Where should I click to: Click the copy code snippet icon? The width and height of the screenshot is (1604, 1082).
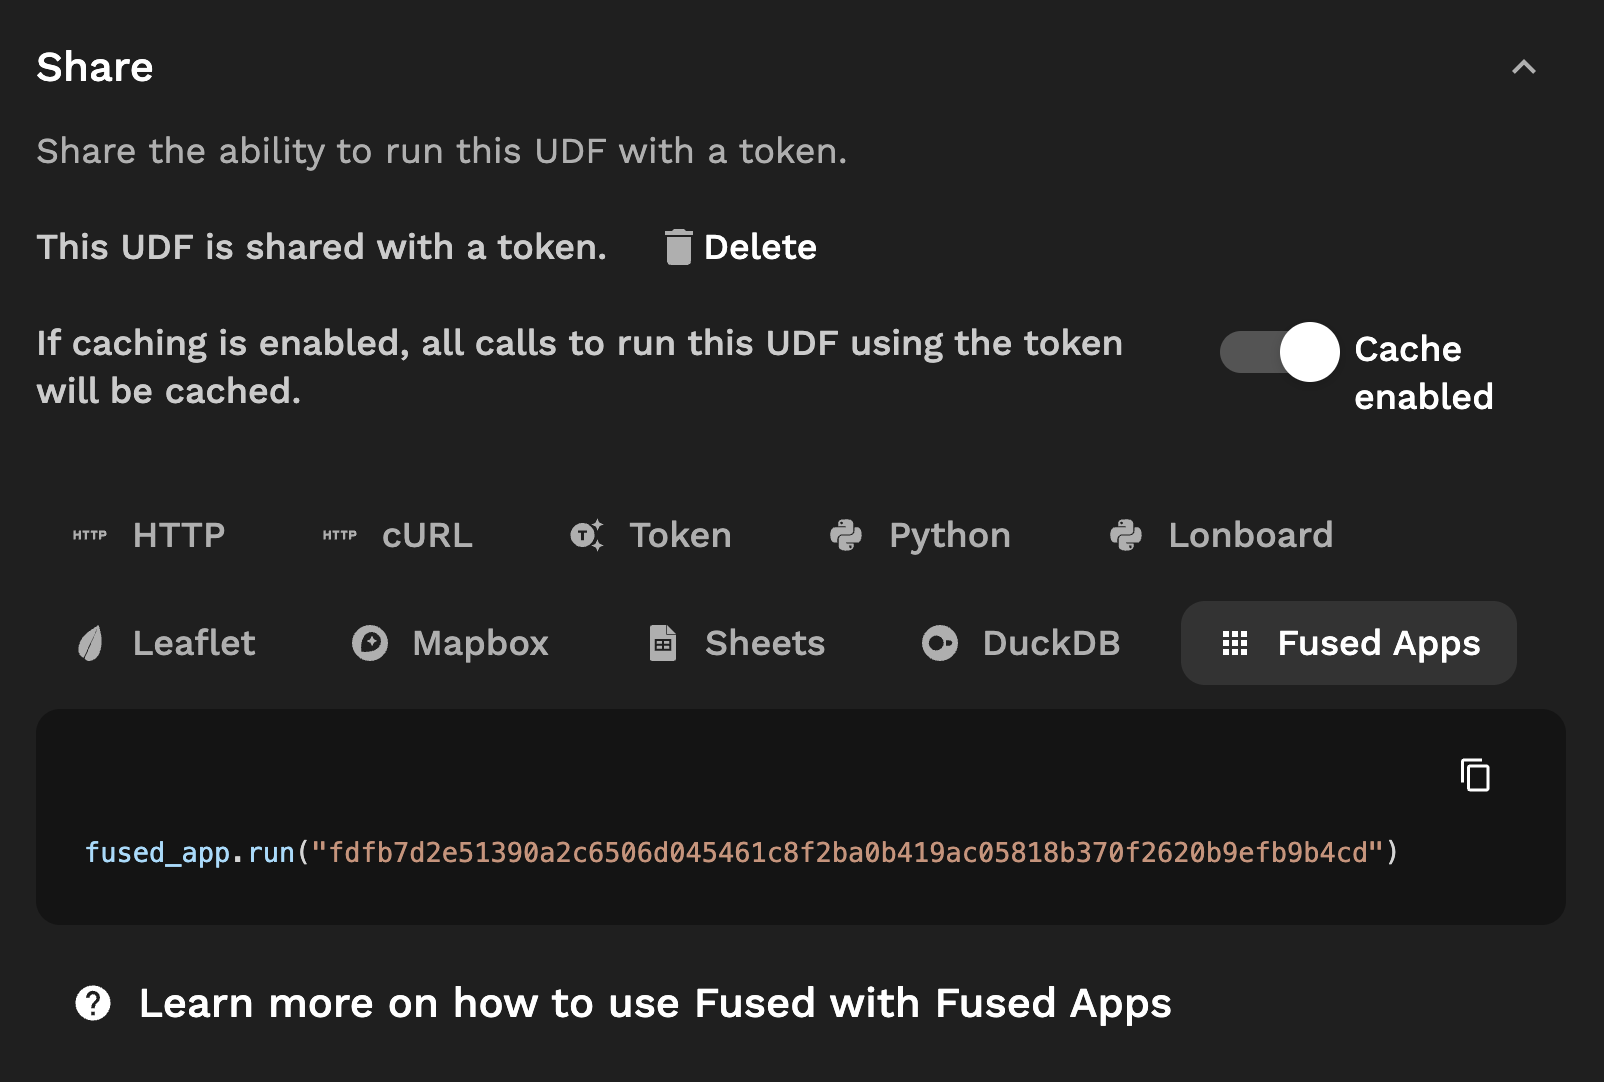click(1475, 775)
